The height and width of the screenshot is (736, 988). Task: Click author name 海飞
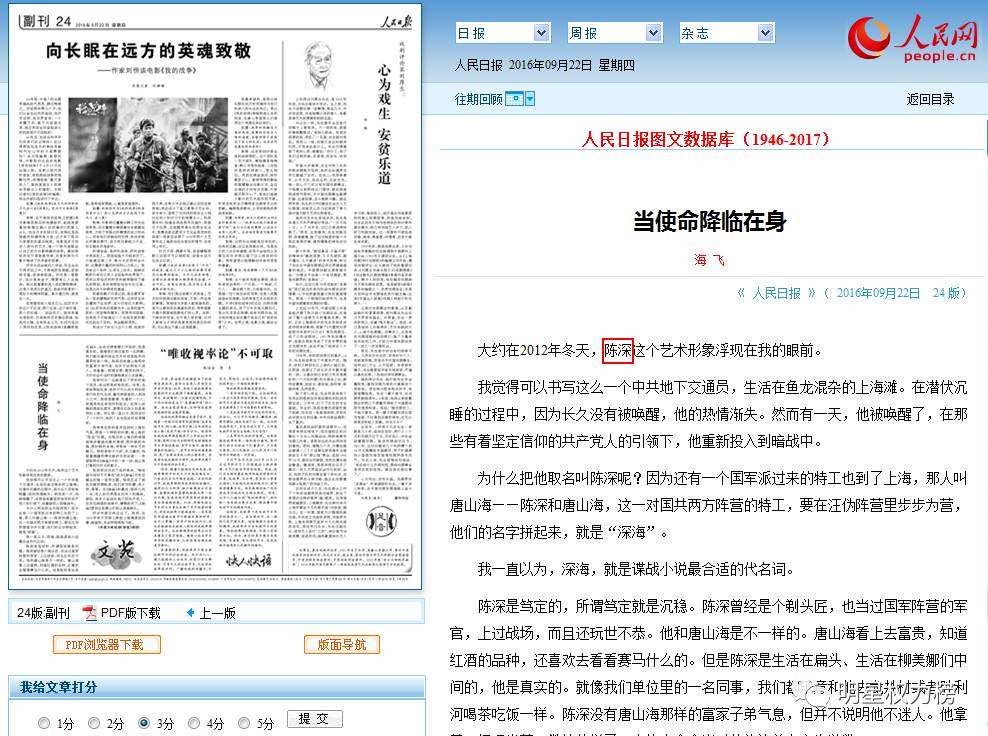[x=709, y=260]
